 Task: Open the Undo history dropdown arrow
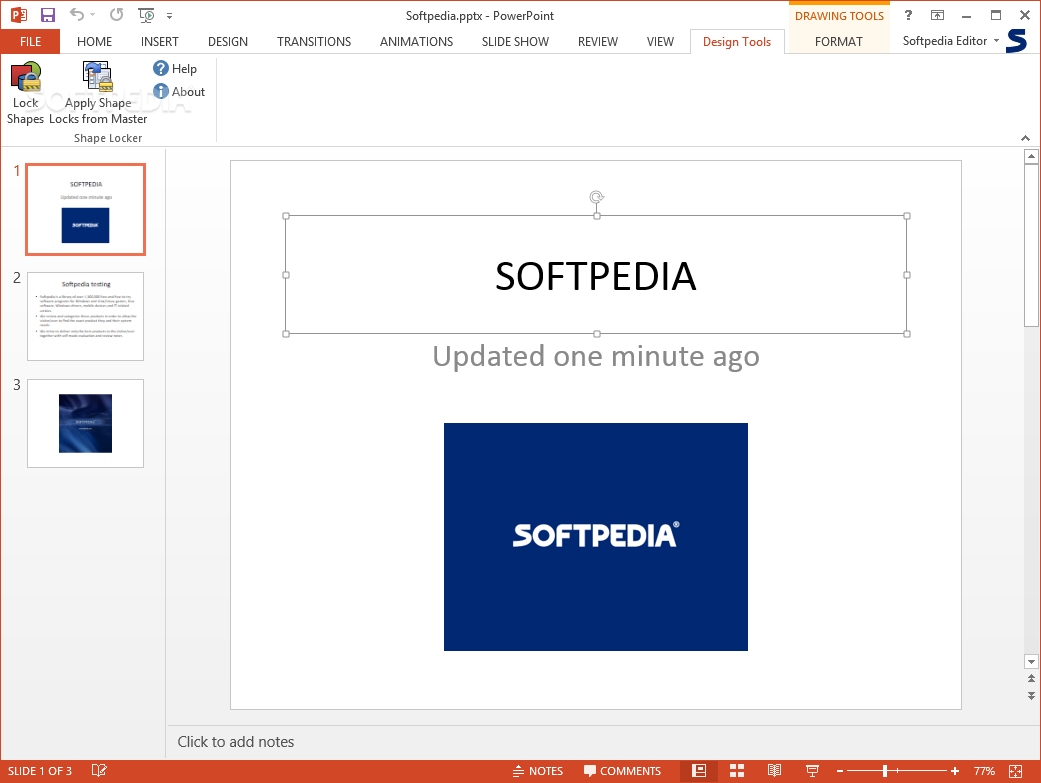point(92,15)
